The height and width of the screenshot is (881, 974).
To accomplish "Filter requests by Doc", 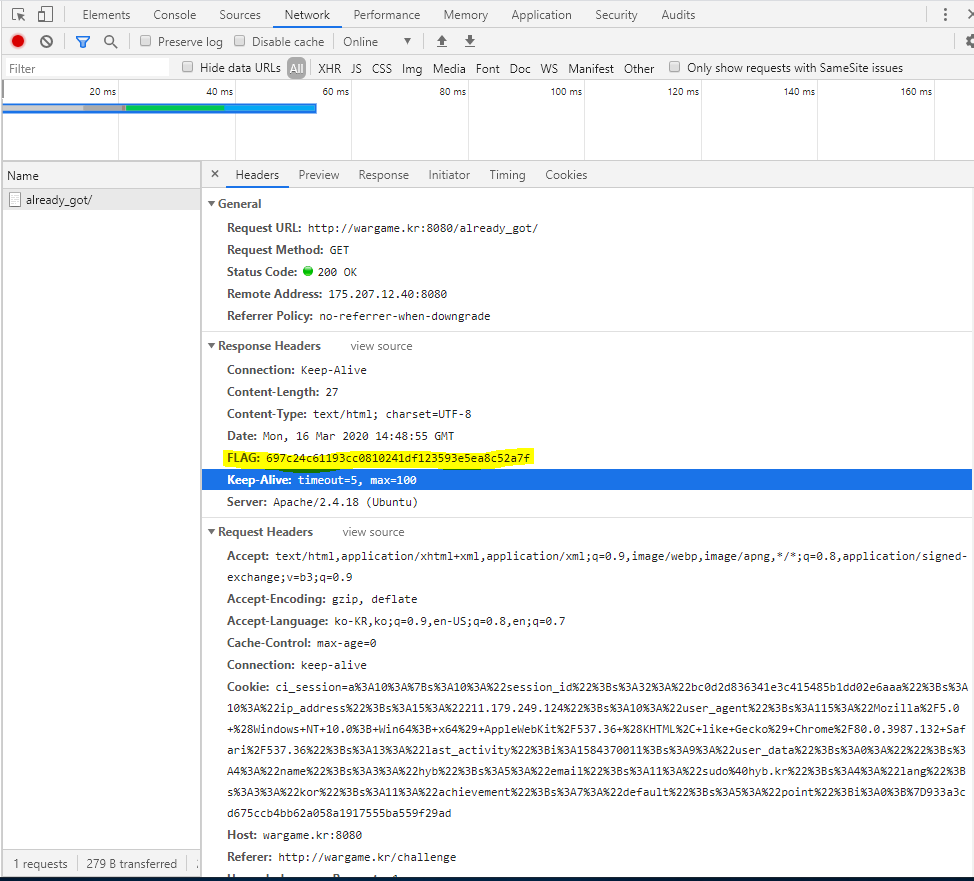I will point(520,68).
